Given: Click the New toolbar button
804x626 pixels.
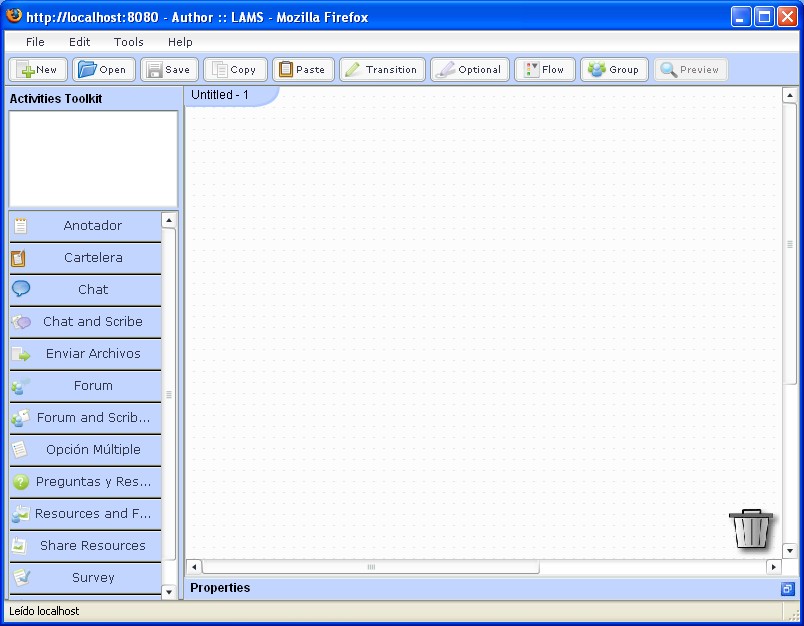Looking at the screenshot, I should (39, 70).
